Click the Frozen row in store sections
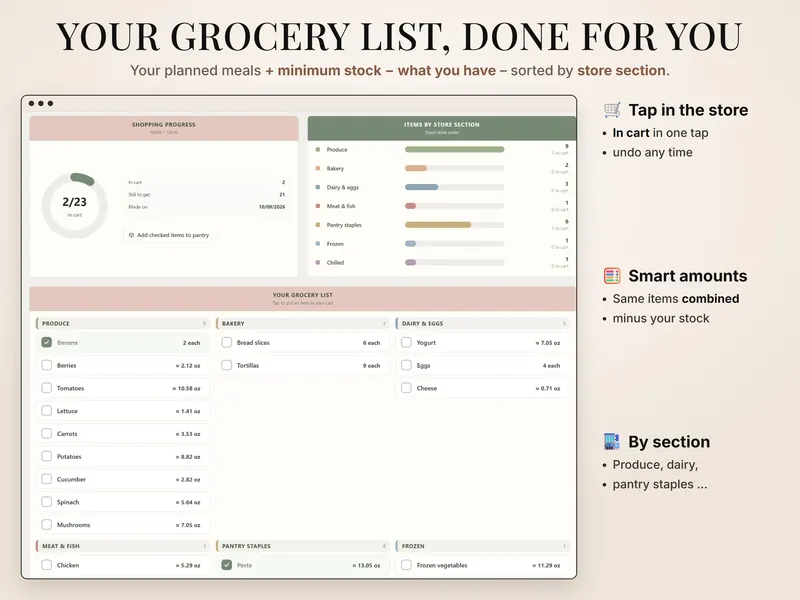This screenshot has height=600, width=800. coord(442,244)
